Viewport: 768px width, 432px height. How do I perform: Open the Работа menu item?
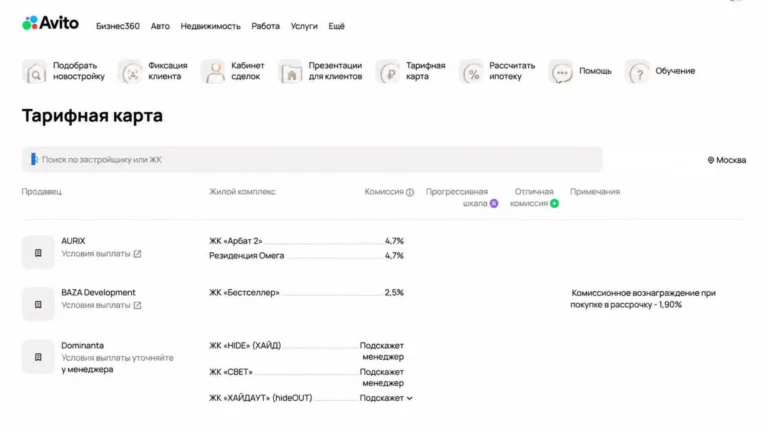coord(265,26)
